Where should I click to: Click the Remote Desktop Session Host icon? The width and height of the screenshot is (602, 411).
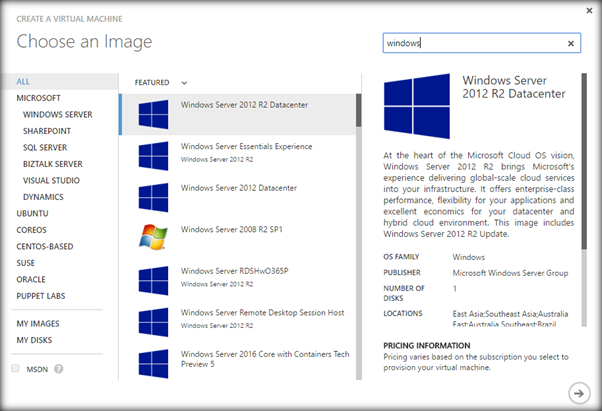click(153, 322)
